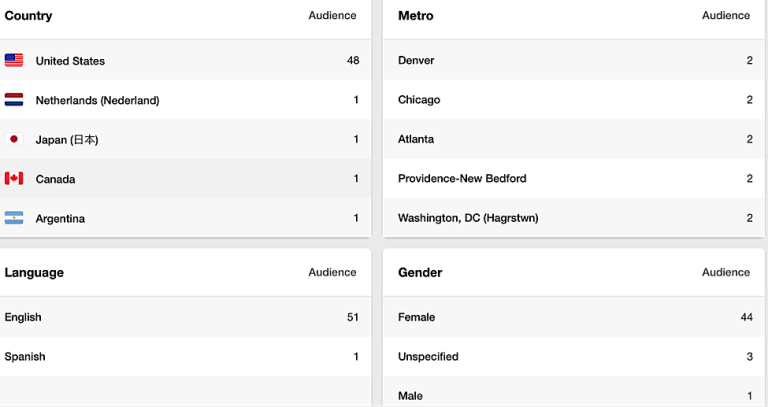The height and width of the screenshot is (407, 768).
Task: Sort by Metro table Audience header
Action: coord(726,16)
